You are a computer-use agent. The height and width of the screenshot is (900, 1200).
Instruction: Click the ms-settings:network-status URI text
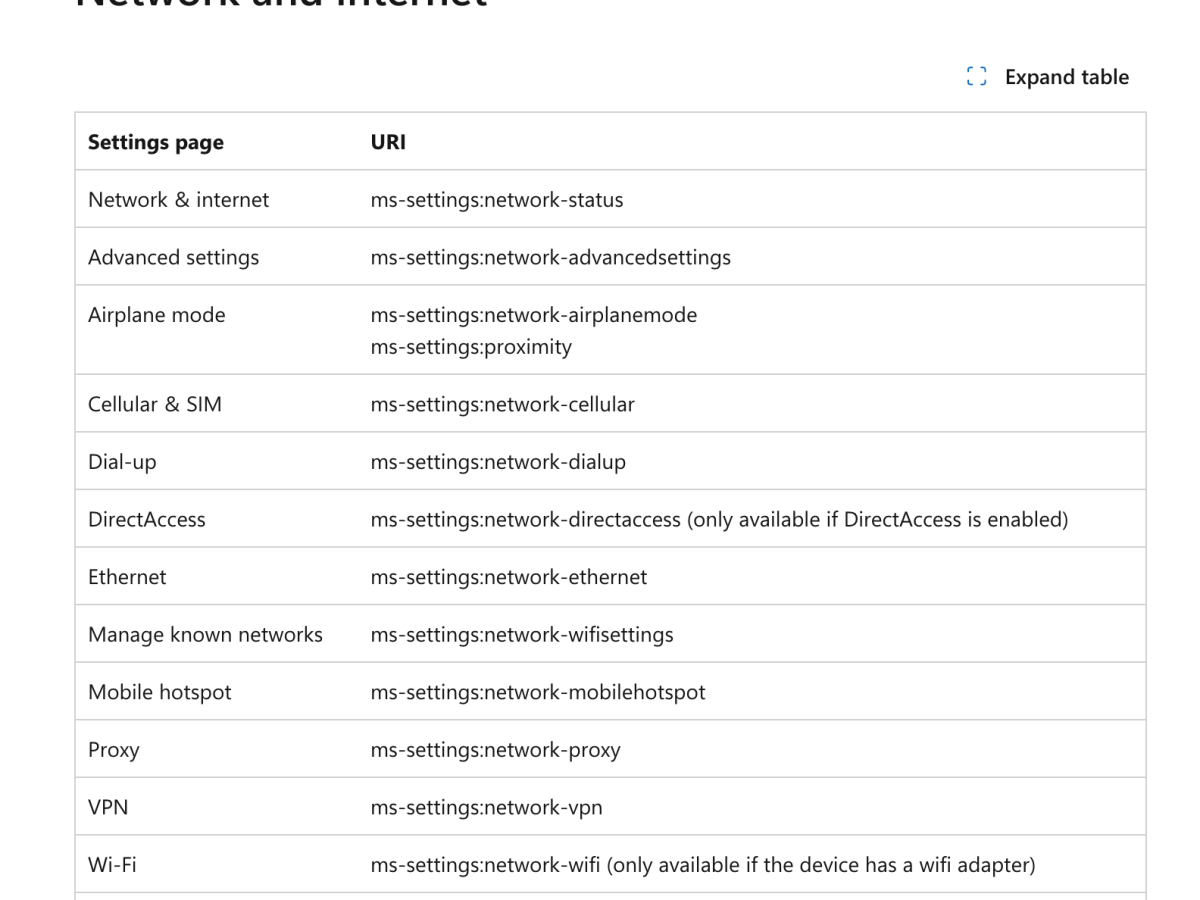[497, 199]
